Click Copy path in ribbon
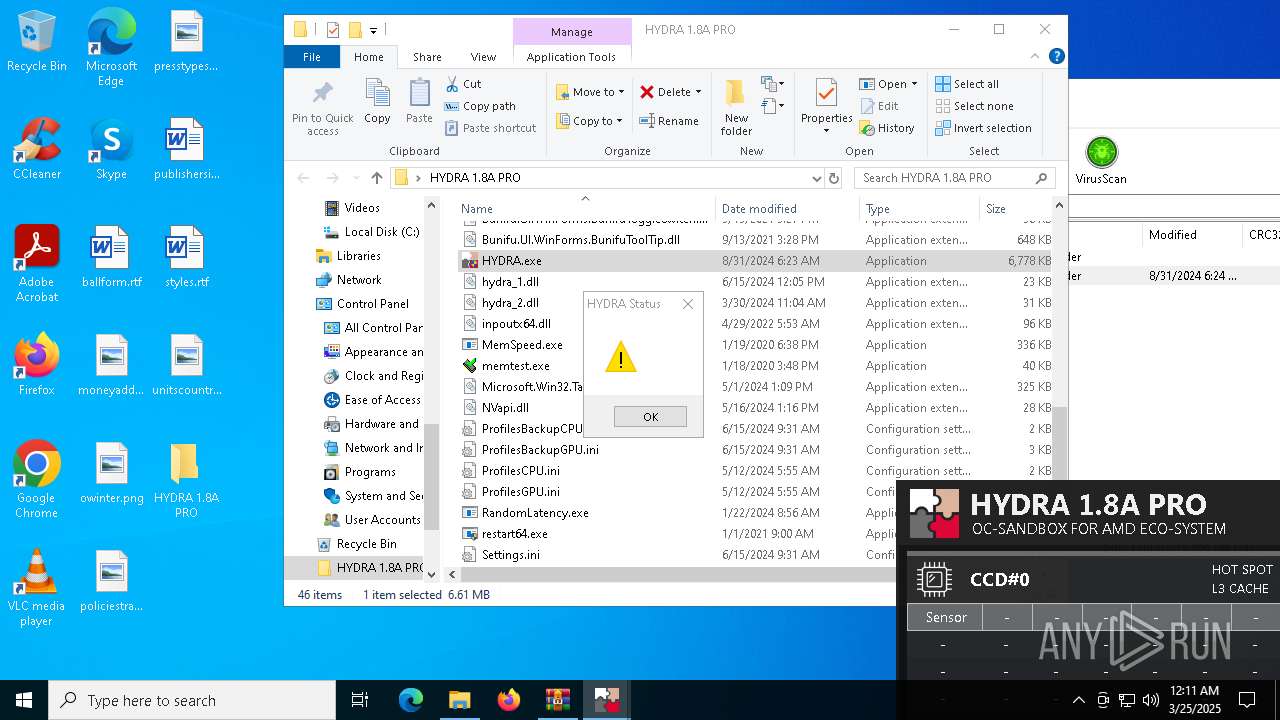 [x=480, y=106]
